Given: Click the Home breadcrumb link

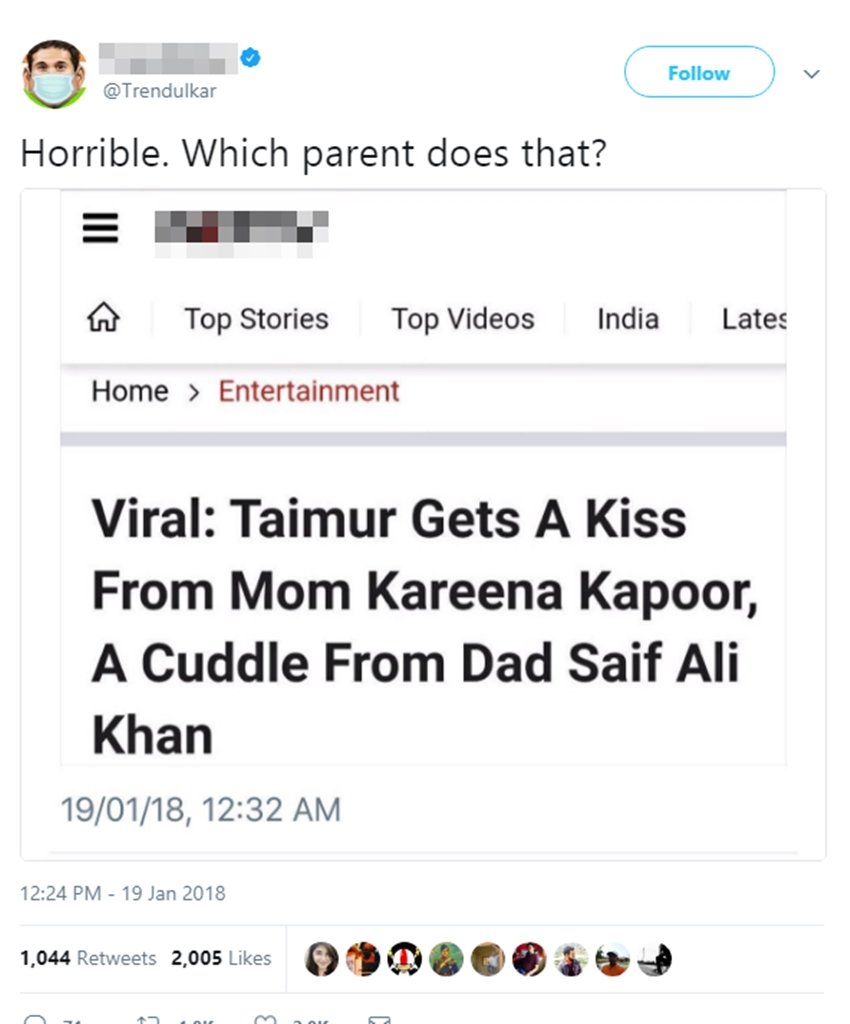Looking at the screenshot, I should 130,391.
